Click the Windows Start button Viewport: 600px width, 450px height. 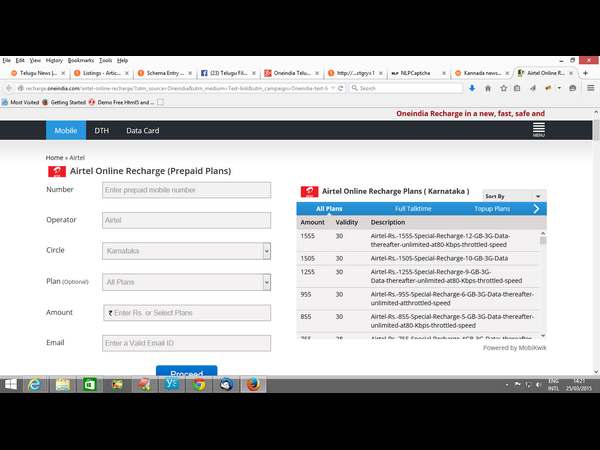(11, 383)
